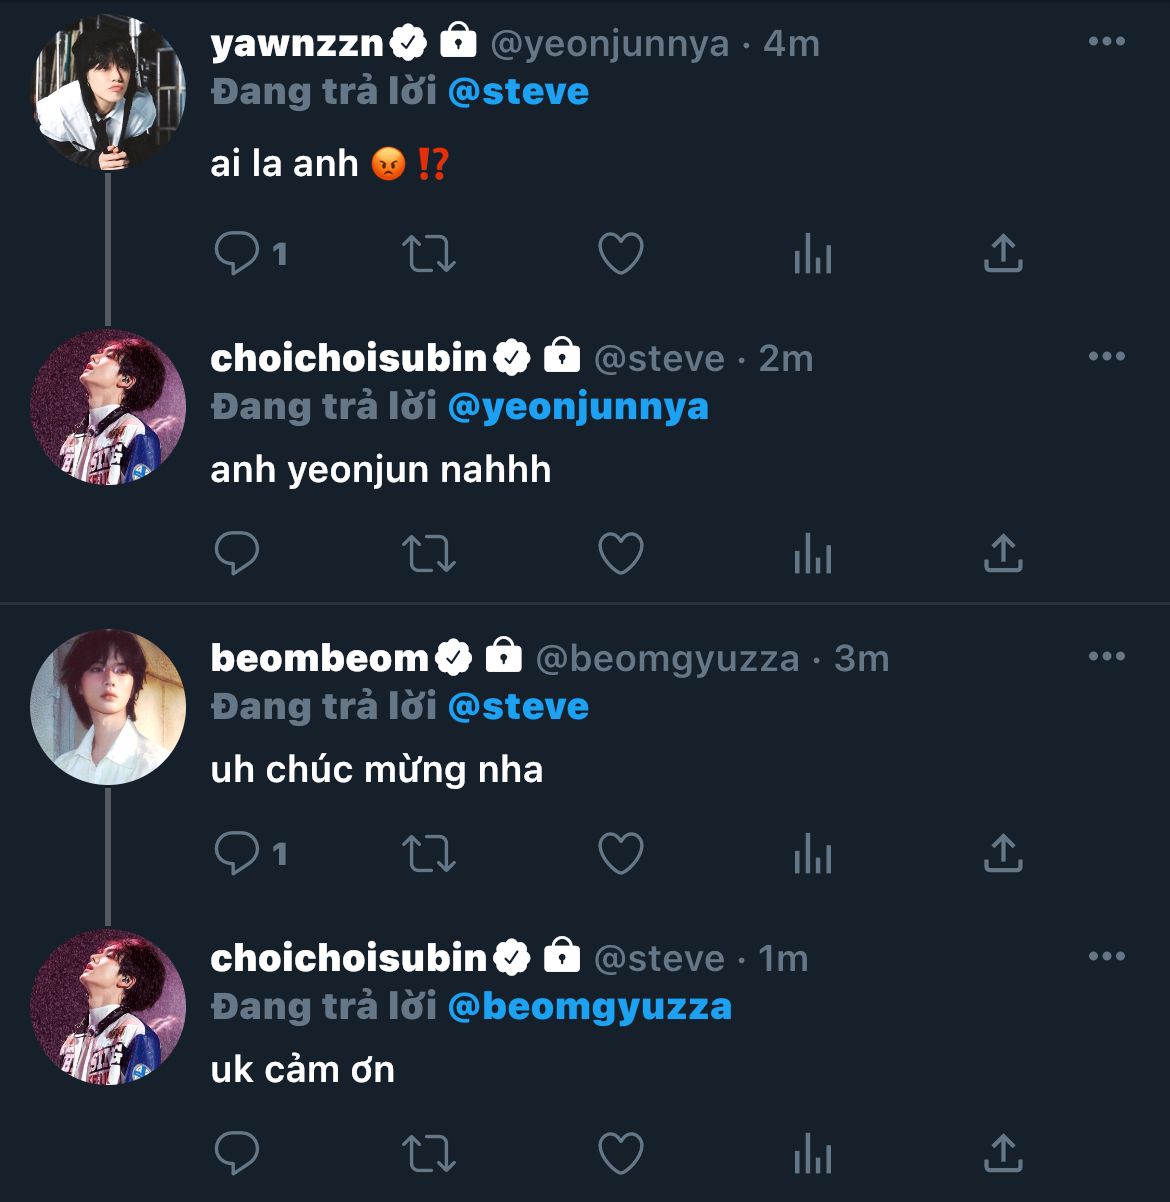Open more options on "uk cảm ơn" tweet

(1106, 957)
